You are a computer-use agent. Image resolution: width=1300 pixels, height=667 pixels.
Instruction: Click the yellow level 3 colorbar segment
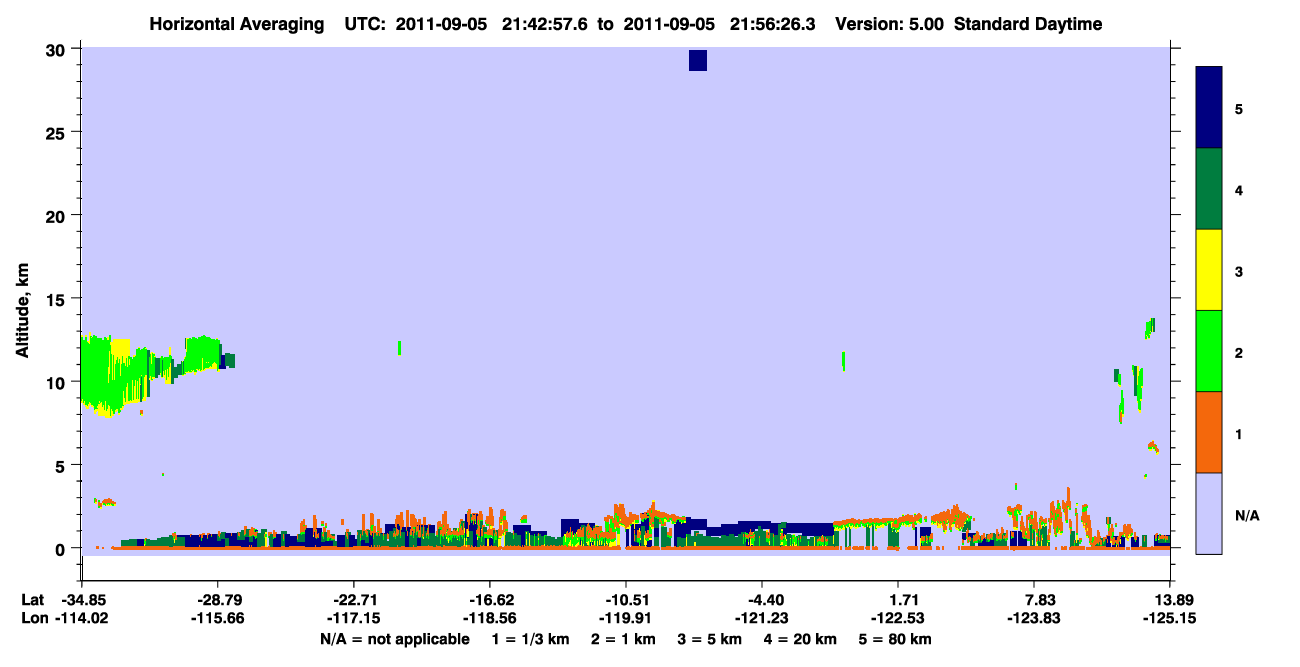coord(1209,270)
